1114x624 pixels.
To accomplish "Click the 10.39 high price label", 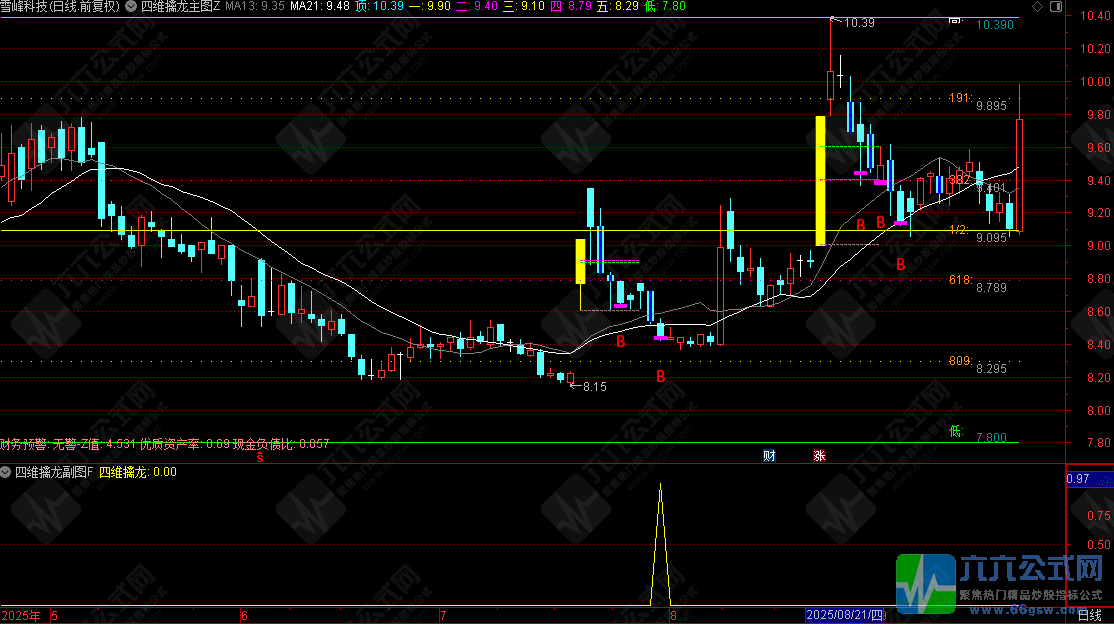I will coord(859,23).
